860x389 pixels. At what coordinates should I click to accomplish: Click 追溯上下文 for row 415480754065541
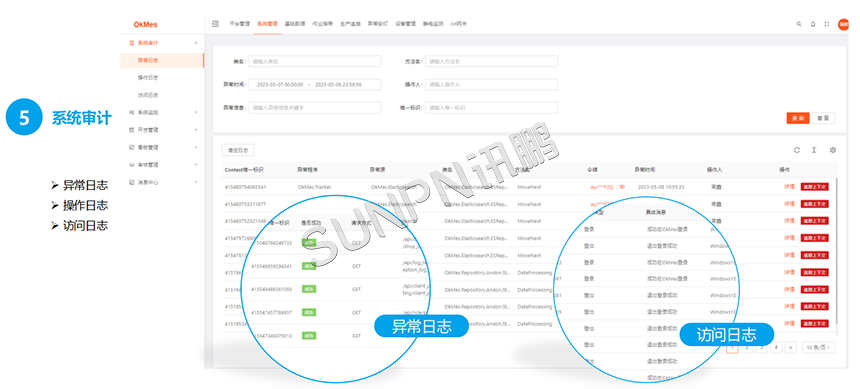(814, 187)
